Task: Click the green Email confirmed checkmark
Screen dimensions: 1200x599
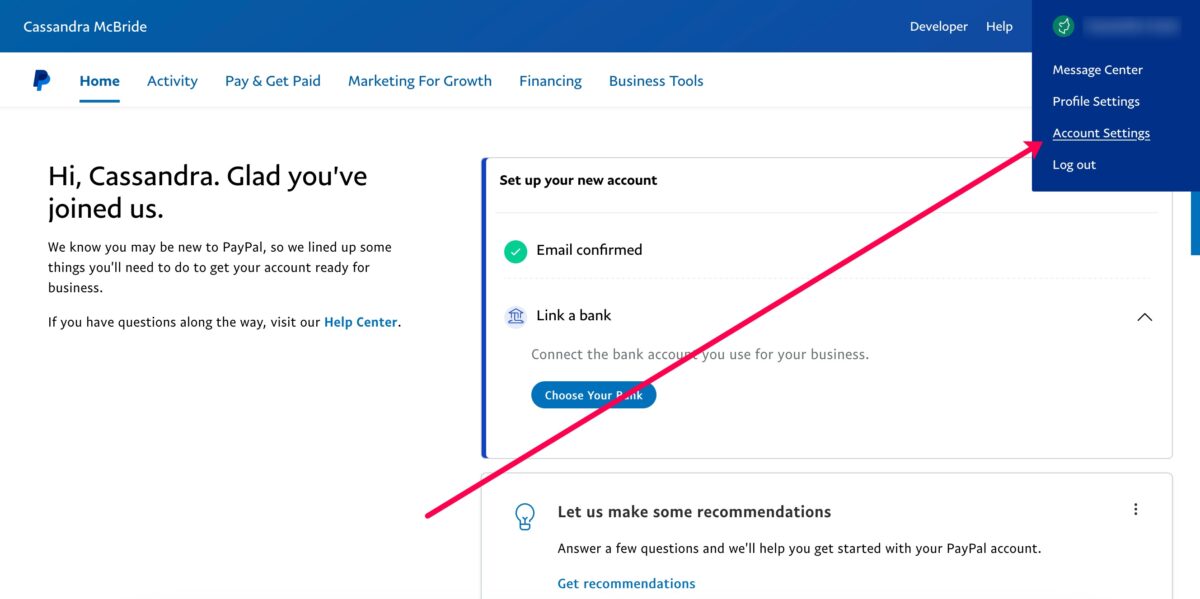Action: click(515, 251)
